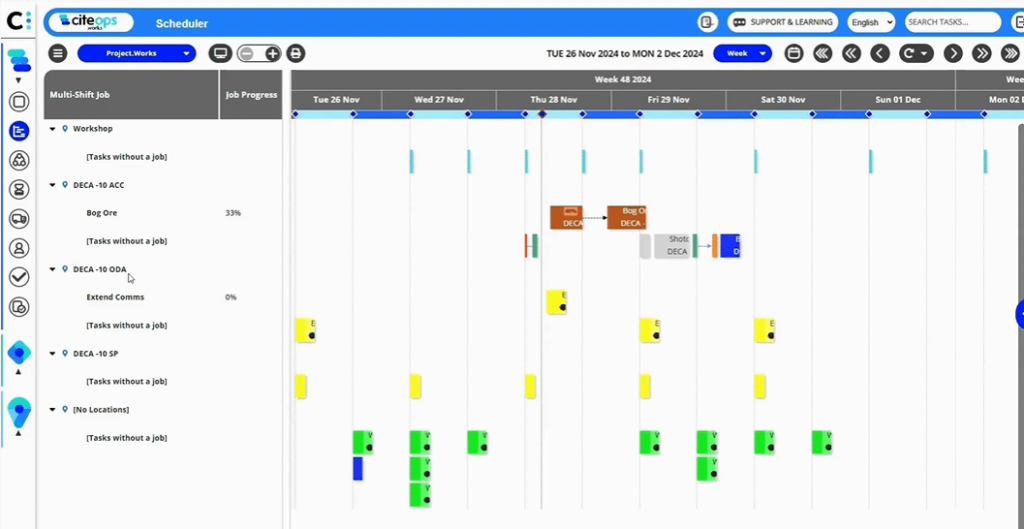Click the zoom-in plus button

pos(272,54)
